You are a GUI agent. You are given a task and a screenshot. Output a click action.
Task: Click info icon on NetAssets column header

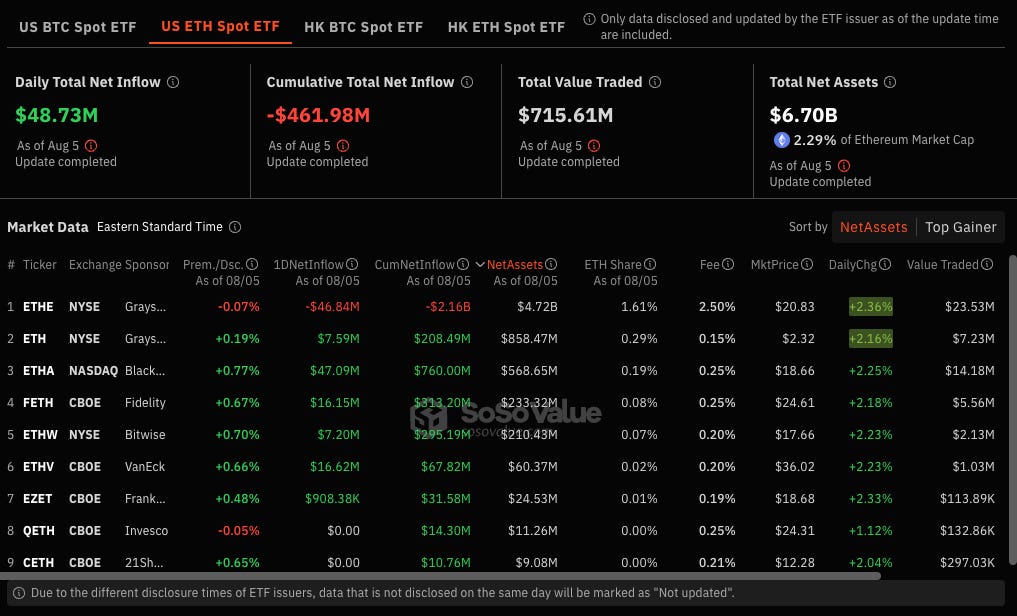tap(551, 265)
